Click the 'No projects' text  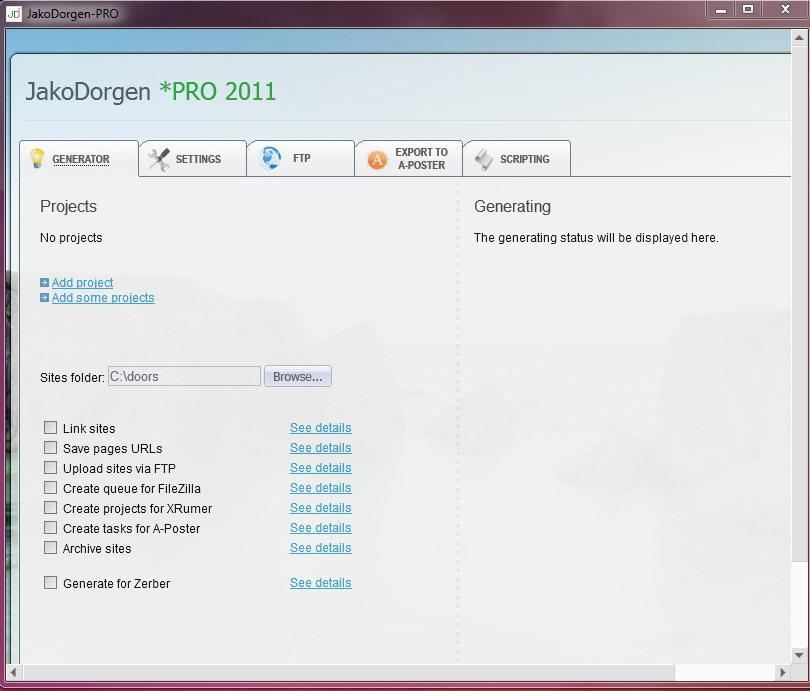pyautogui.click(x=71, y=238)
